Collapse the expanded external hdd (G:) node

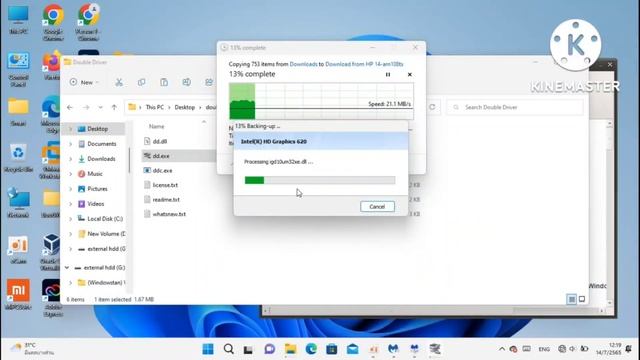(67, 268)
